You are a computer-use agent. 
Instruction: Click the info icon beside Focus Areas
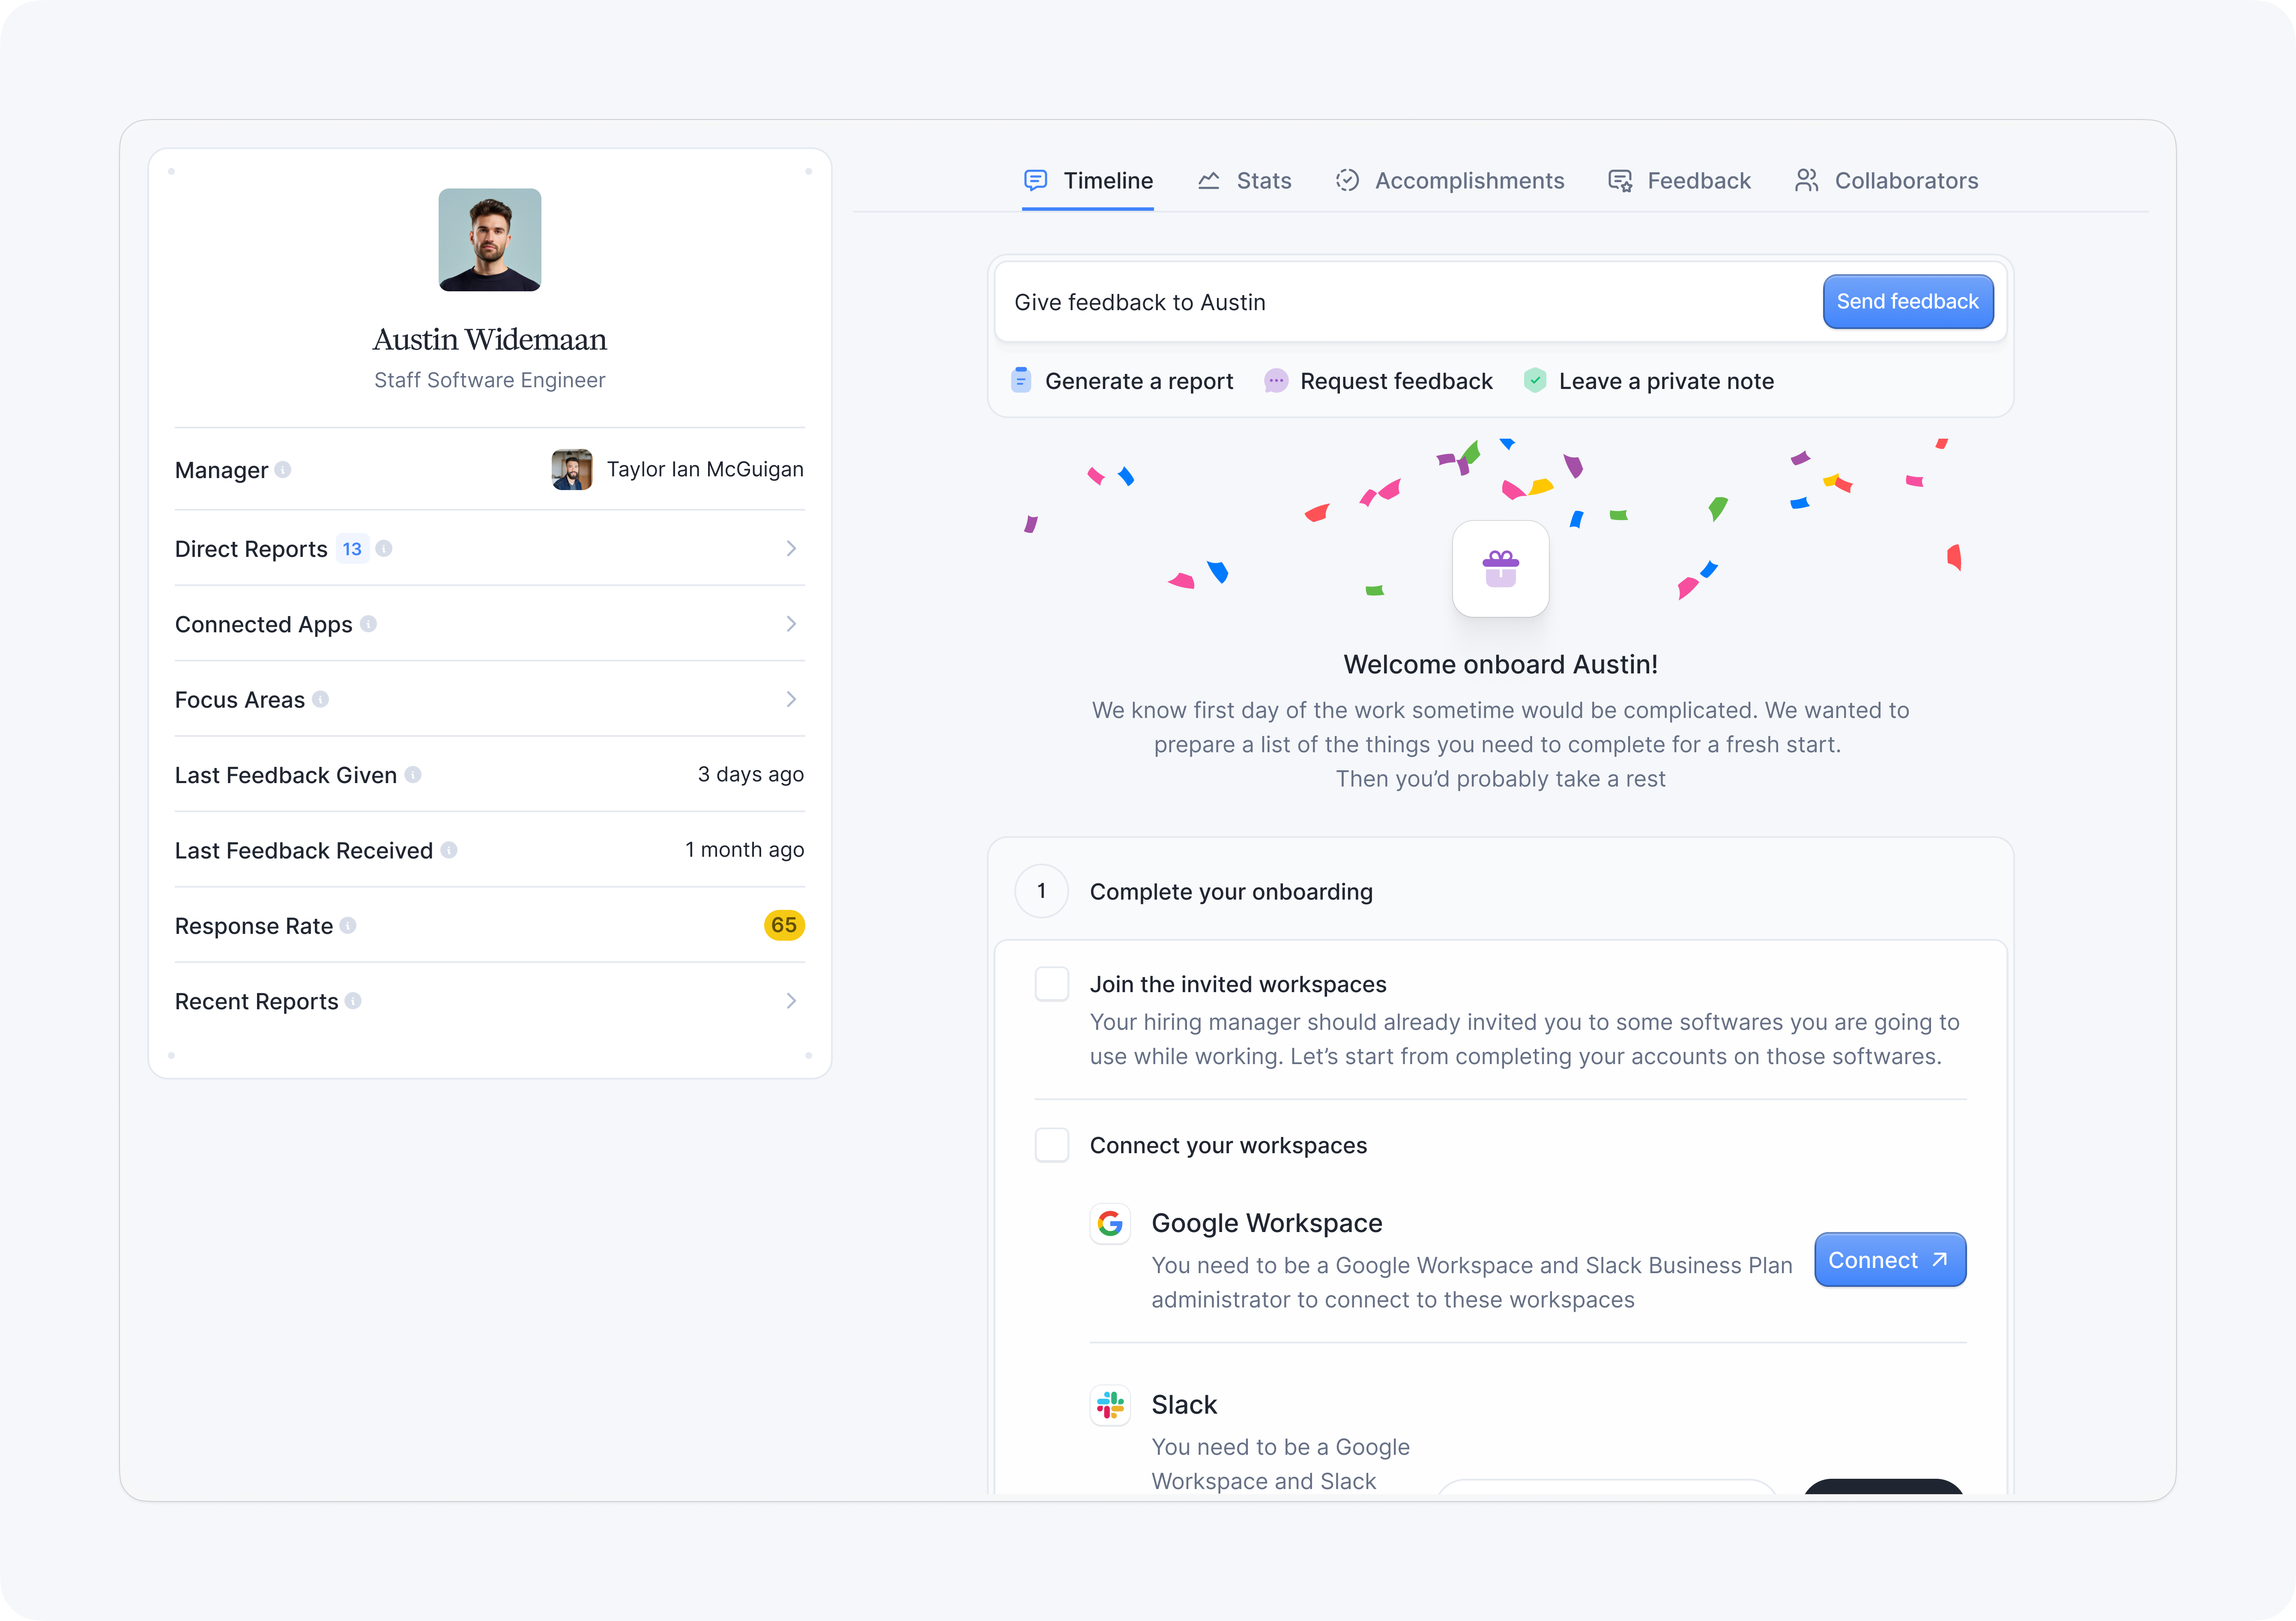click(x=321, y=699)
